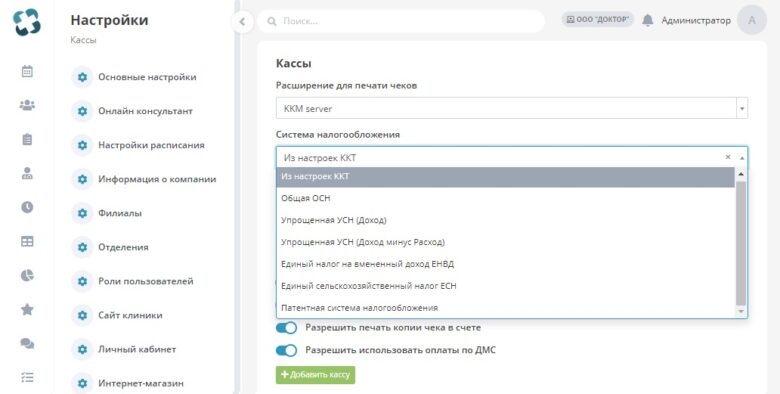Open Информация о компании settings page

click(157, 179)
